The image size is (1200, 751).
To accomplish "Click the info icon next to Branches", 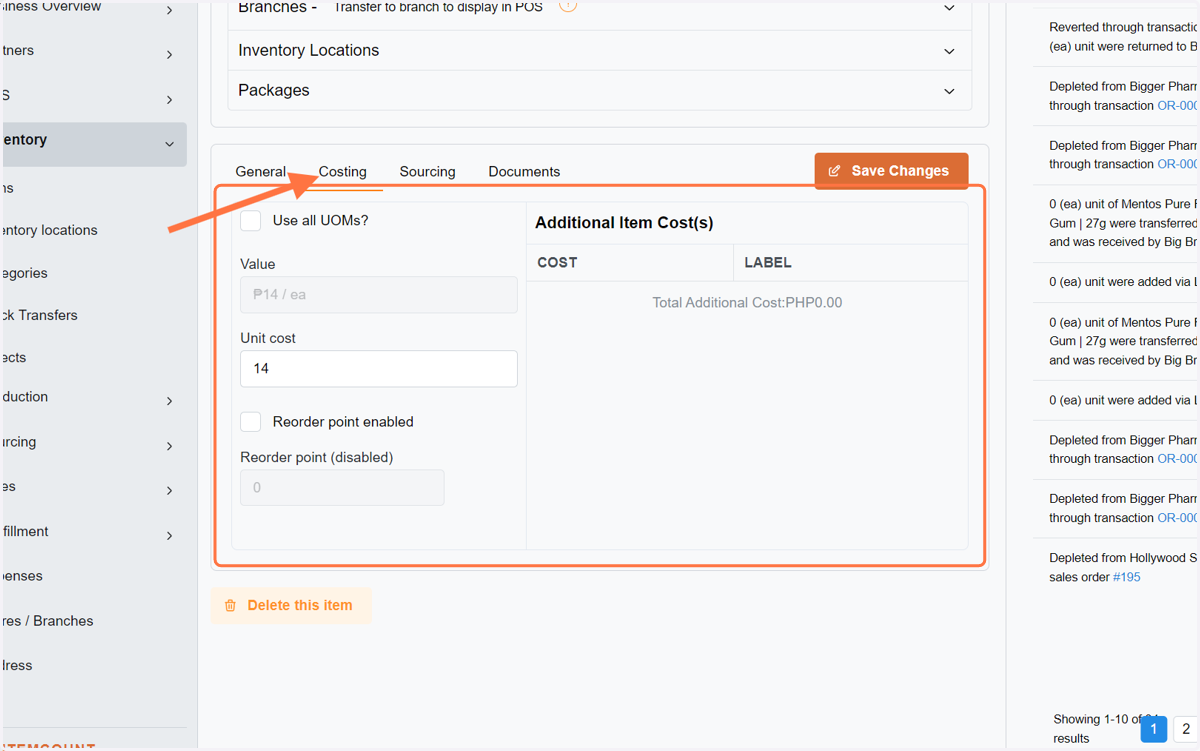I will coord(568,5).
